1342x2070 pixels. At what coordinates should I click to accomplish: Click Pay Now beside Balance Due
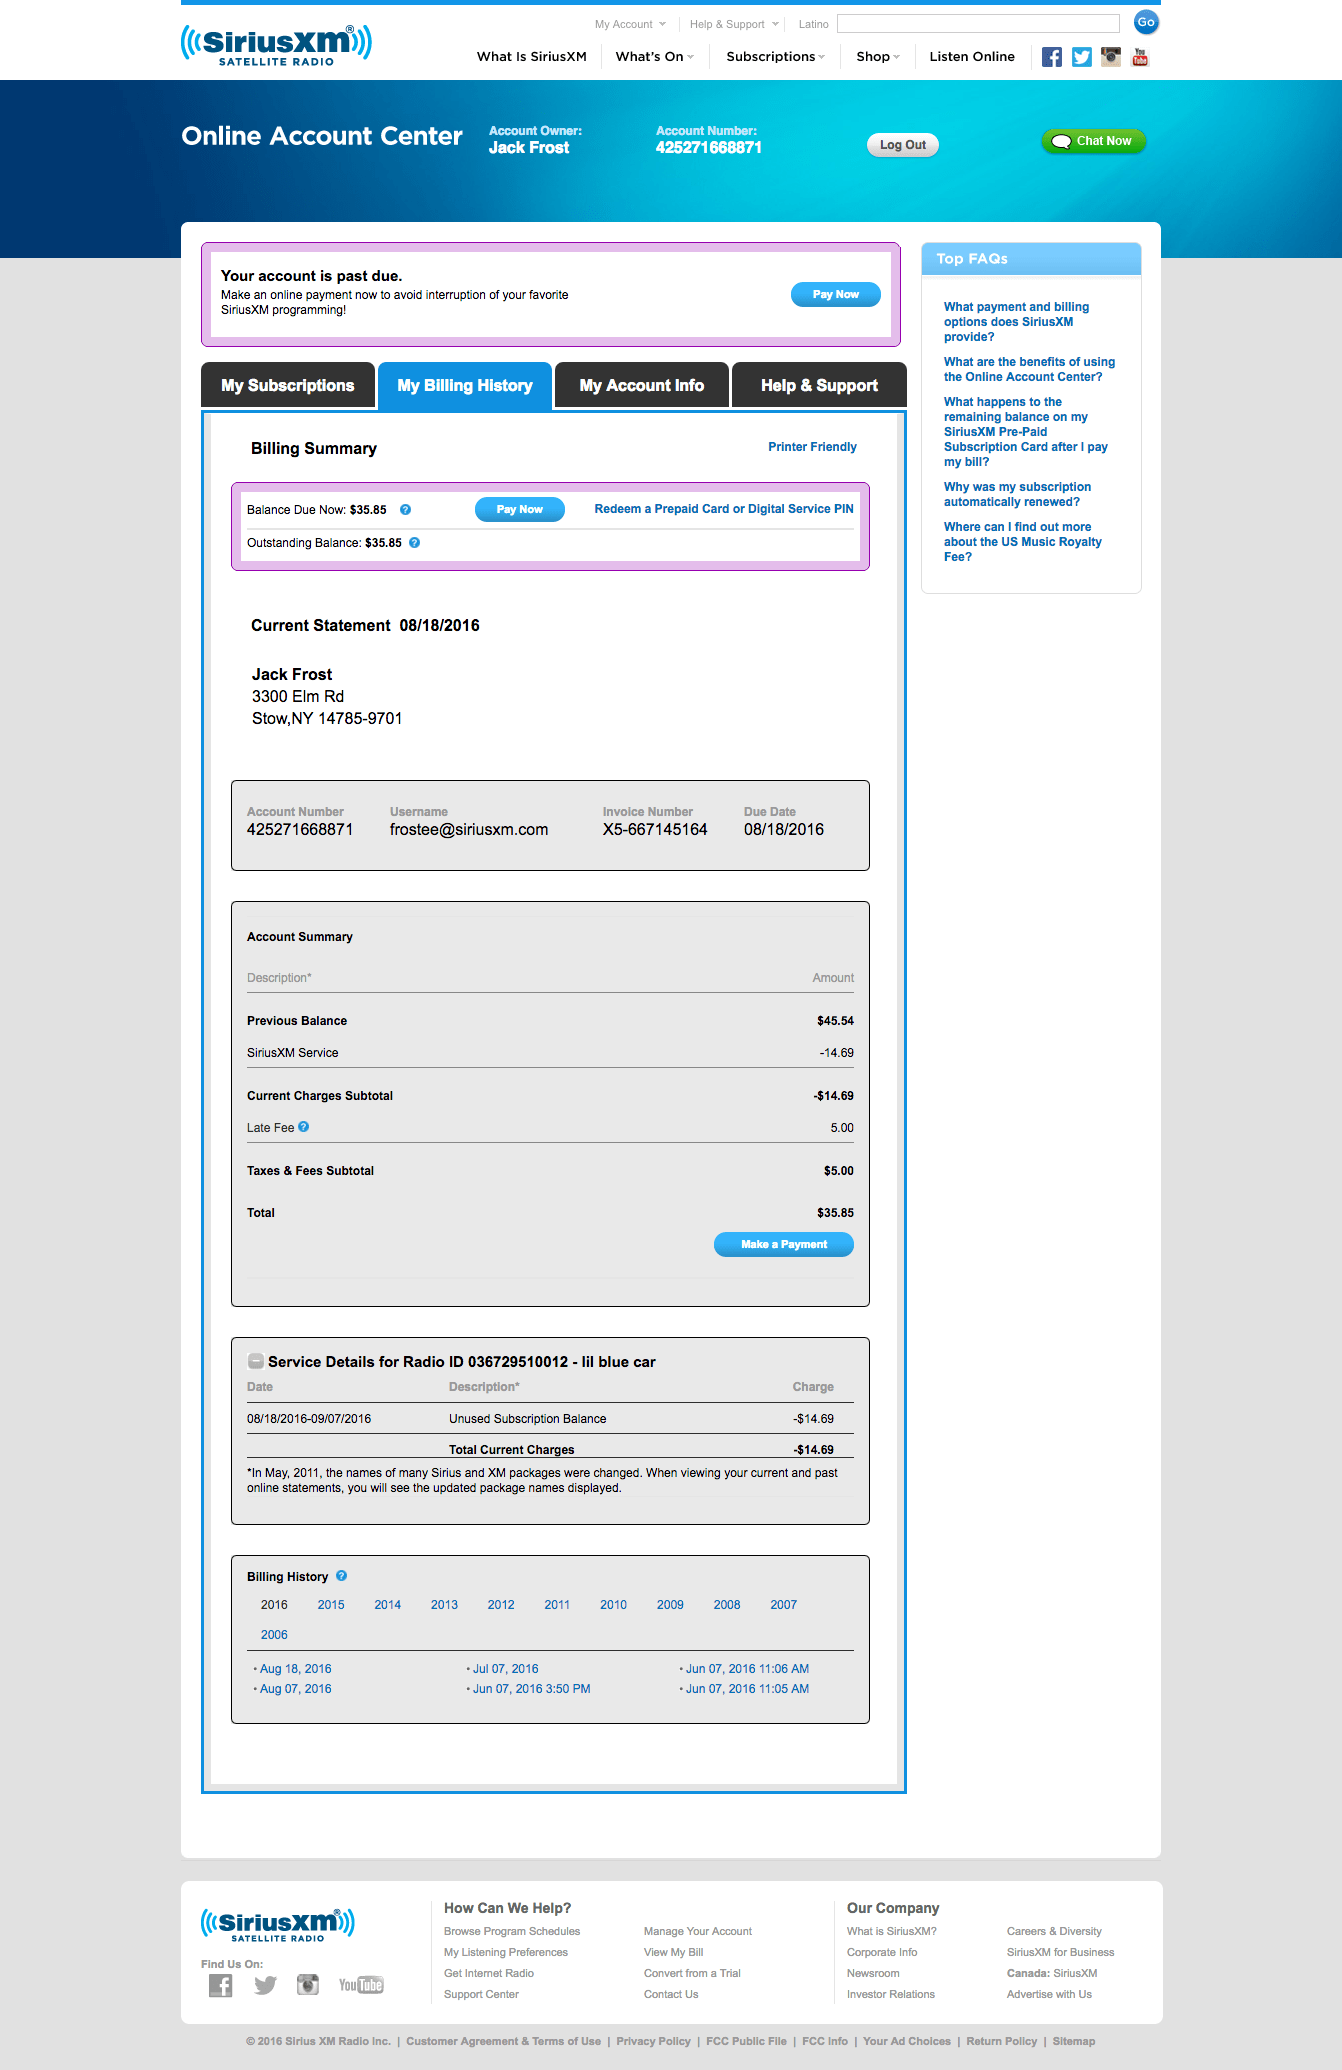click(x=520, y=509)
